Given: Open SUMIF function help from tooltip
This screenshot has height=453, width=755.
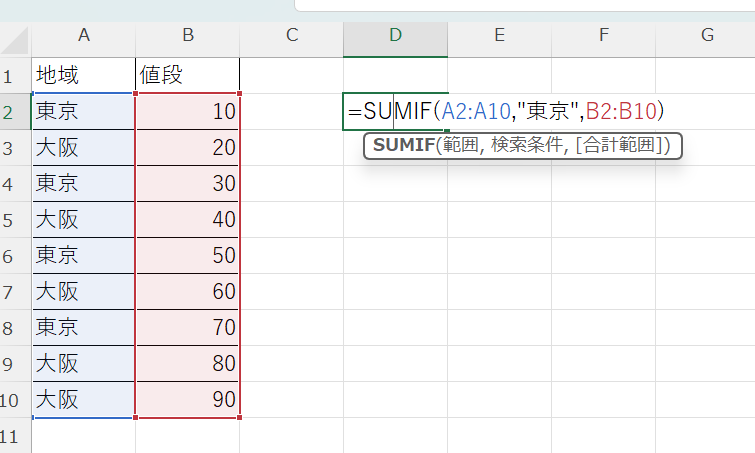Looking at the screenshot, I should pyautogui.click(x=402, y=146).
